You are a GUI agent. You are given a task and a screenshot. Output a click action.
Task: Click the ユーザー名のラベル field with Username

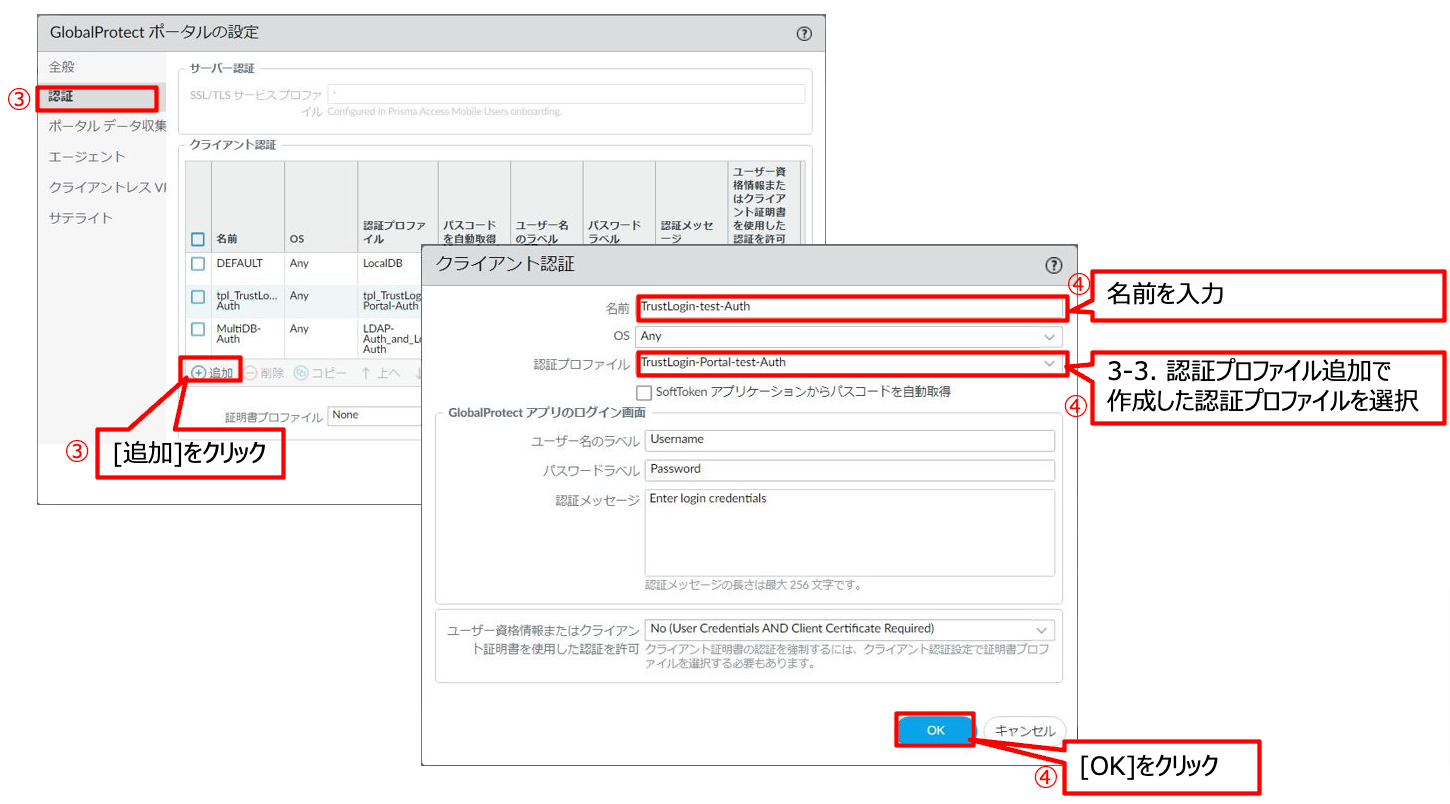pos(850,440)
